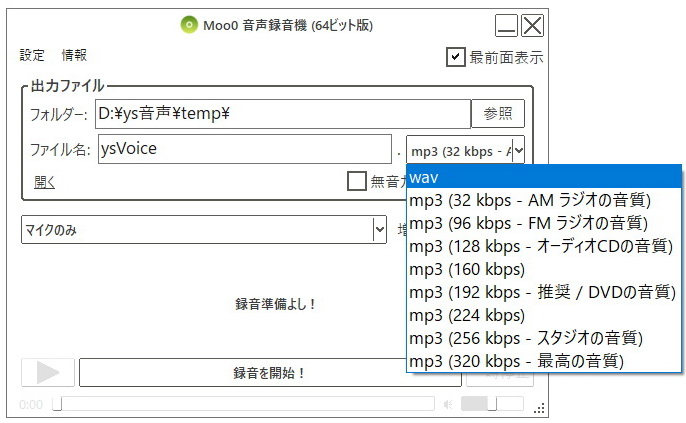Click the フォルダー path input field
The image size is (686, 423).
coord(283,114)
